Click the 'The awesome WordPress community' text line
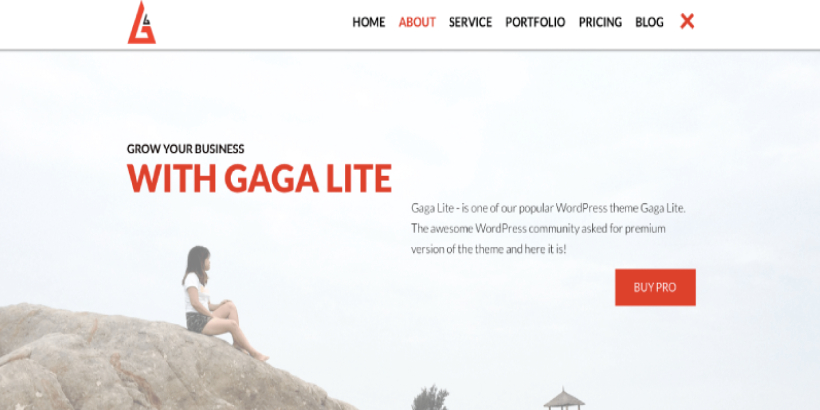Screen dimensions: 820x410 coord(538,229)
